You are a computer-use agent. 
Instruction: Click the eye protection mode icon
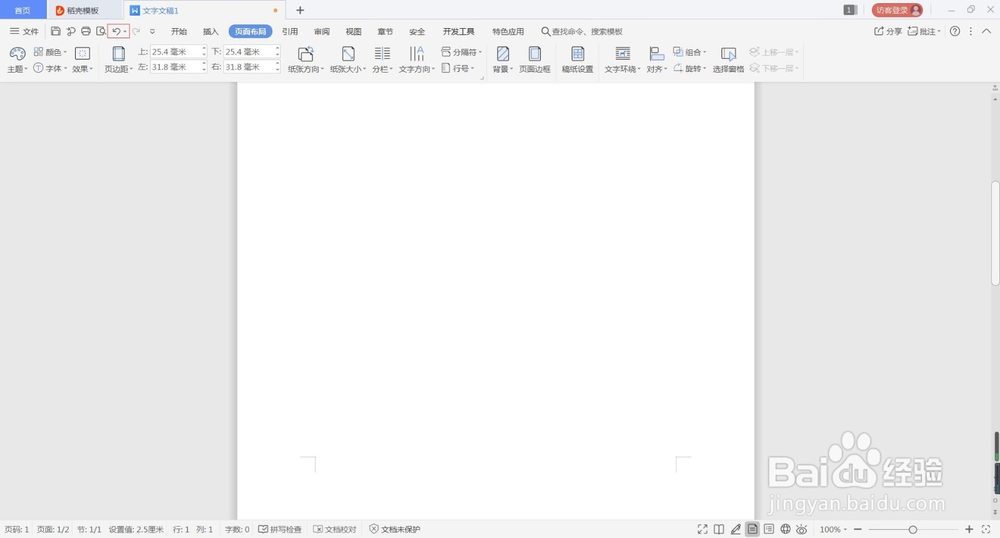click(802, 529)
